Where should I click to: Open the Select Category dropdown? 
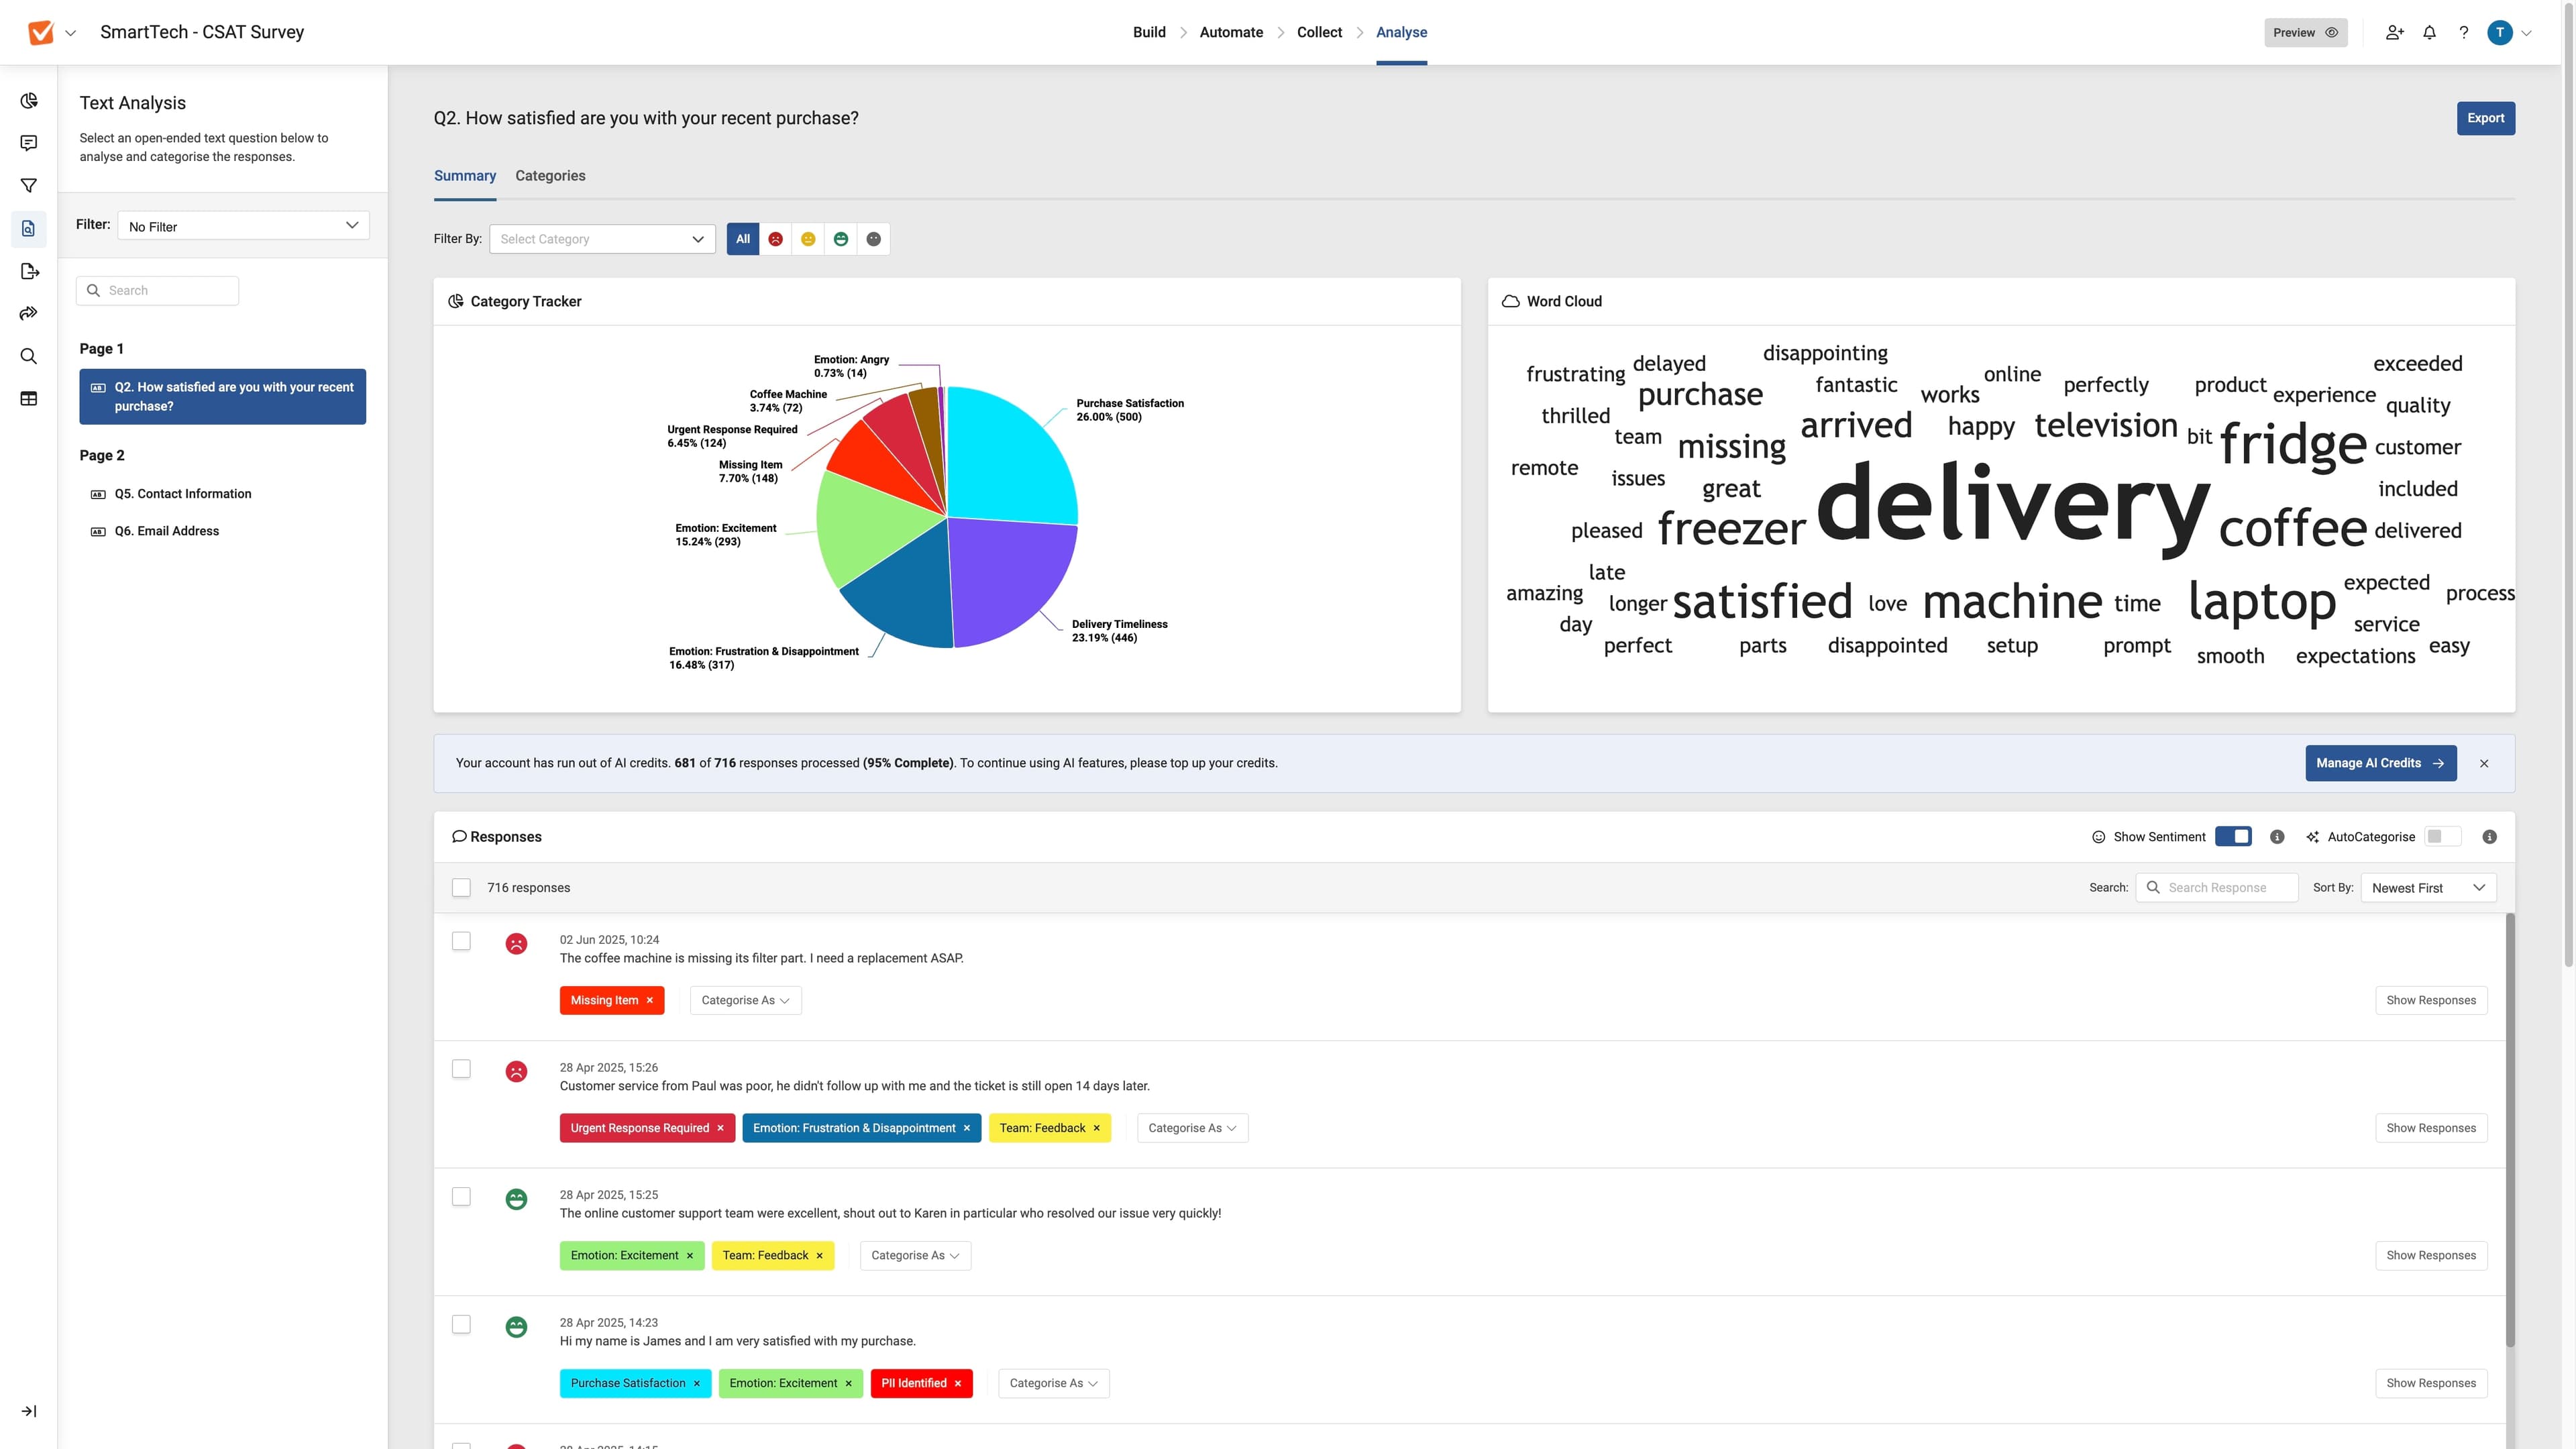[x=602, y=239]
